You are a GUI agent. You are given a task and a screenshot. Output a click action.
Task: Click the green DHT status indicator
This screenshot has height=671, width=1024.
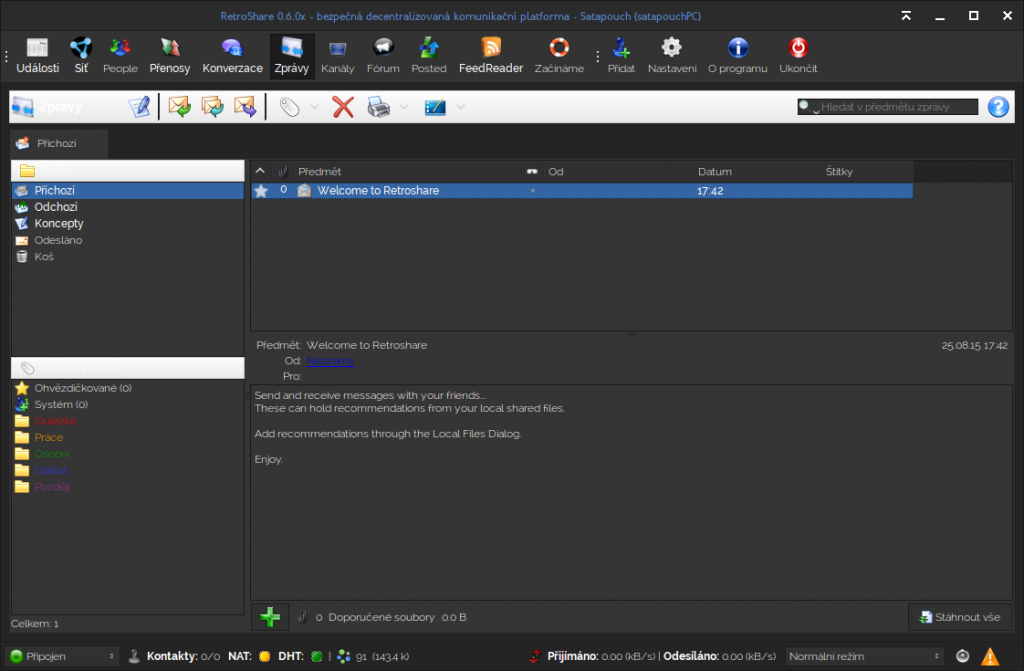[x=317, y=657]
